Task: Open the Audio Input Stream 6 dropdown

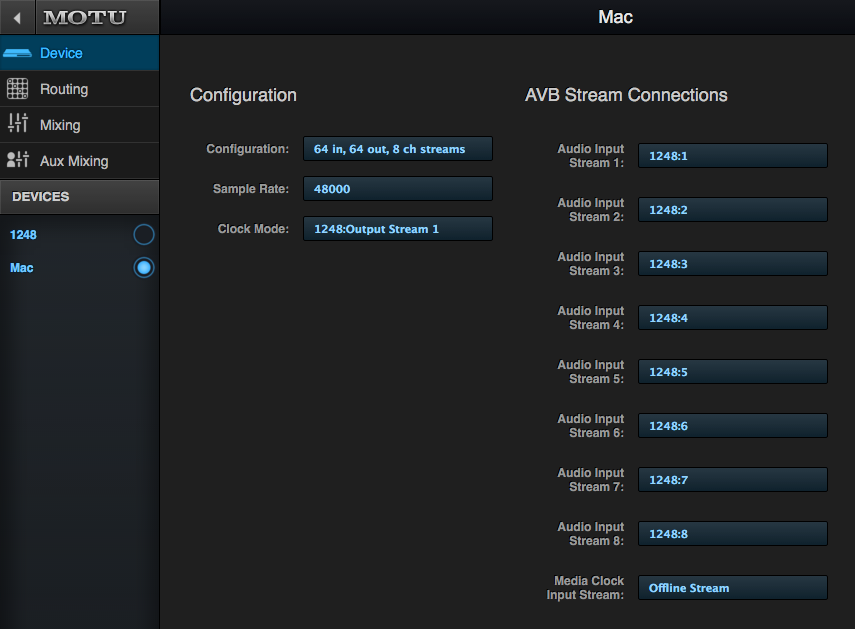Action: click(733, 426)
